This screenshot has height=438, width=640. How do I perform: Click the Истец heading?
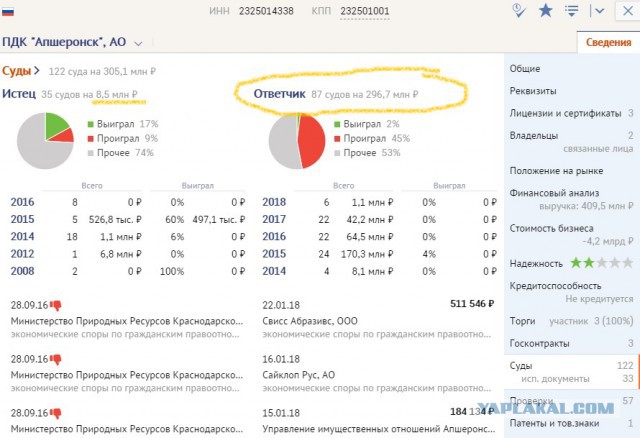point(19,94)
